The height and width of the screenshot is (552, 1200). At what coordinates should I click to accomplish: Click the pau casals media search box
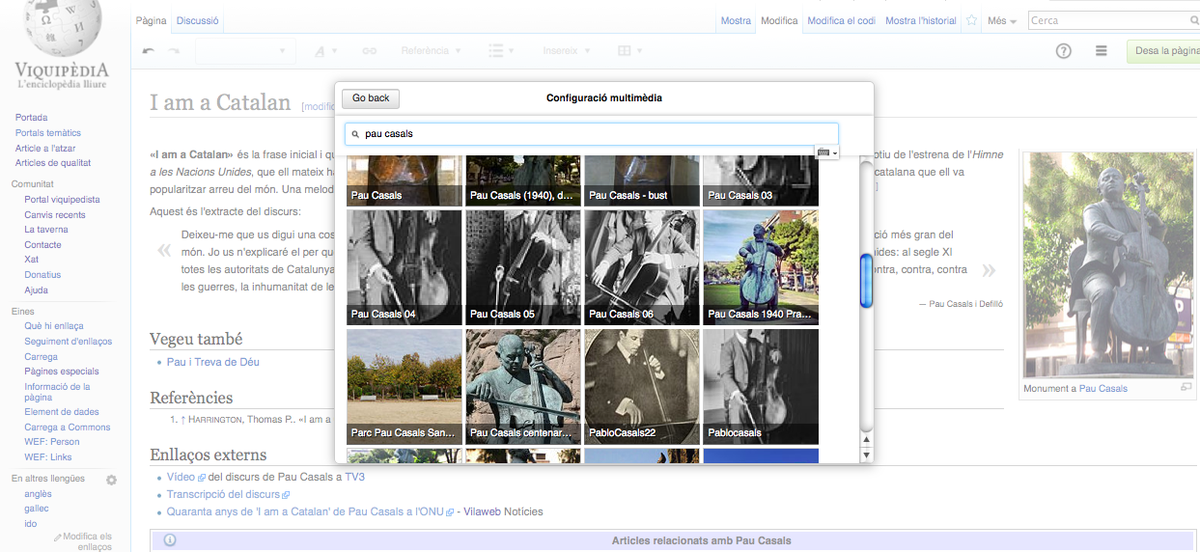[x=591, y=134]
